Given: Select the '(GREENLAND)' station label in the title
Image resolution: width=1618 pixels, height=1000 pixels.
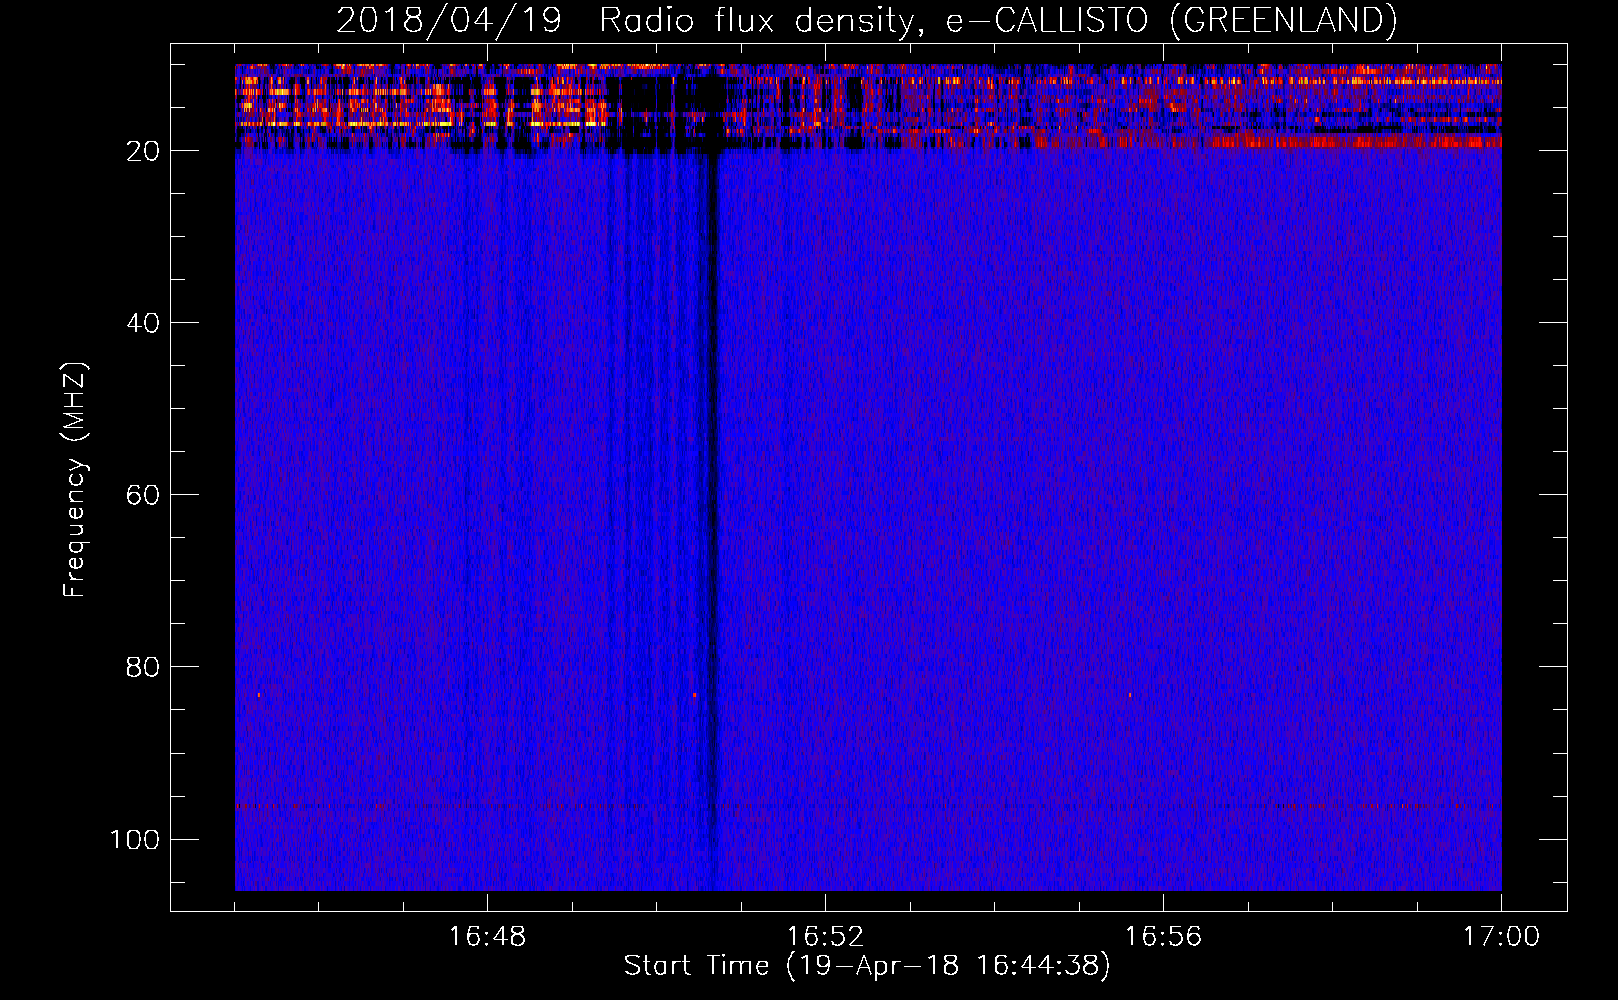Looking at the screenshot, I should tap(1283, 20).
